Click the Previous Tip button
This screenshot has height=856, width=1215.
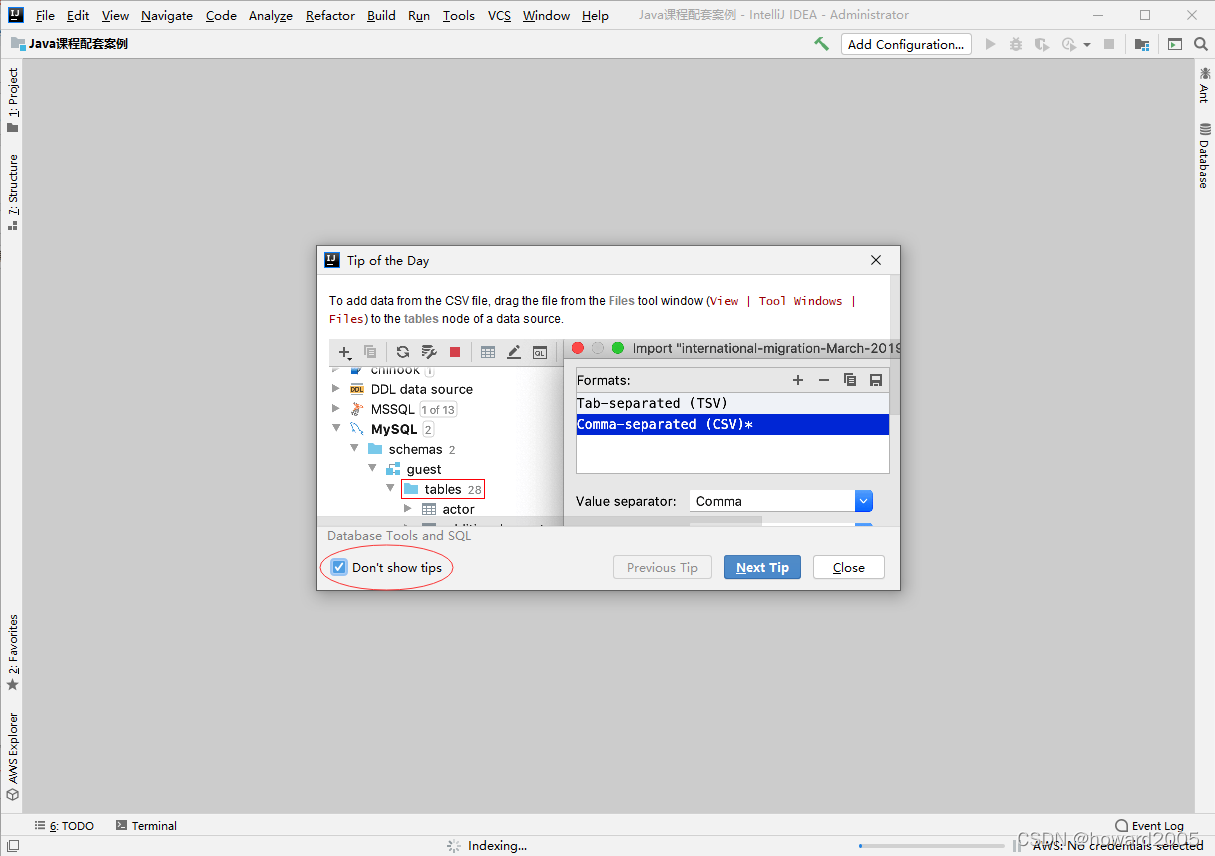(x=662, y=567)
